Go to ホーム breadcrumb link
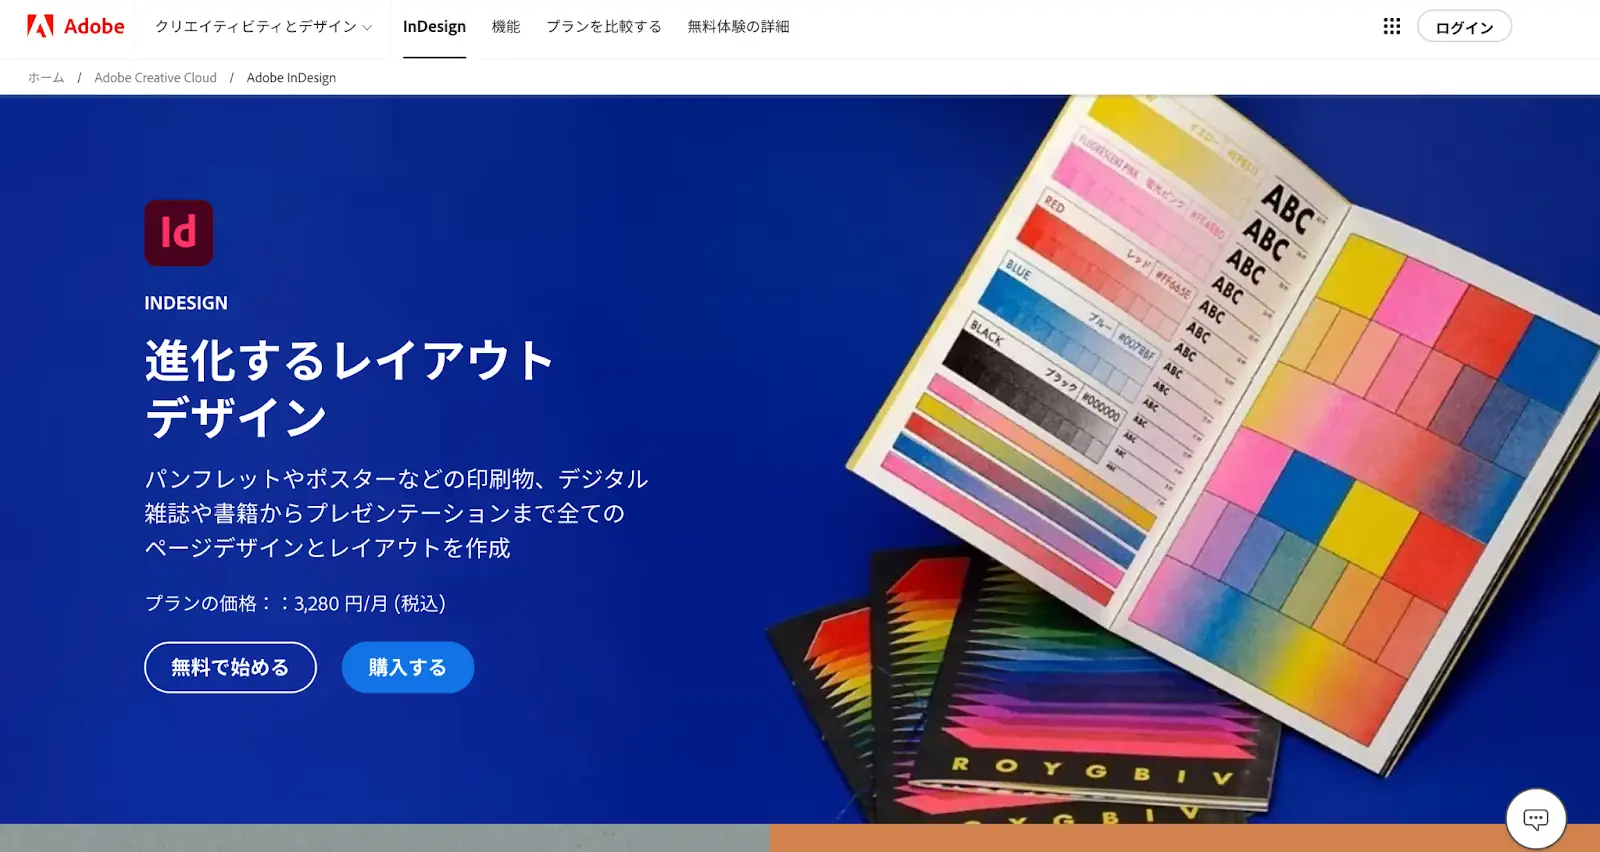This screenshot has width=1600, height=852. click(46, 78)
